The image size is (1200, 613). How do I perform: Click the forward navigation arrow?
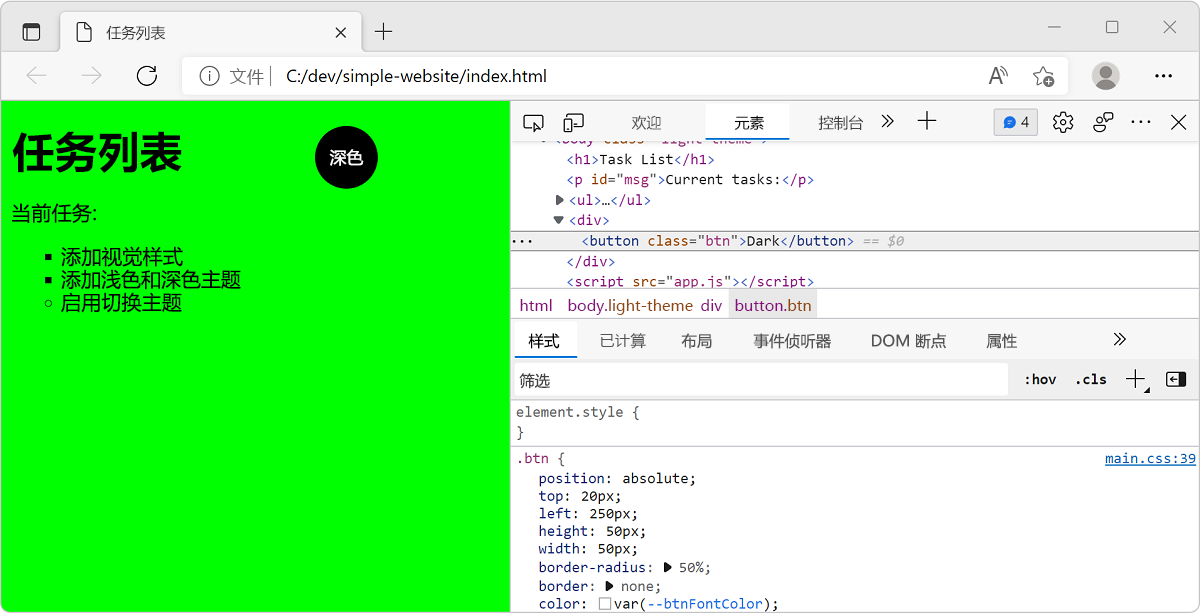click(x=91, y=76)
